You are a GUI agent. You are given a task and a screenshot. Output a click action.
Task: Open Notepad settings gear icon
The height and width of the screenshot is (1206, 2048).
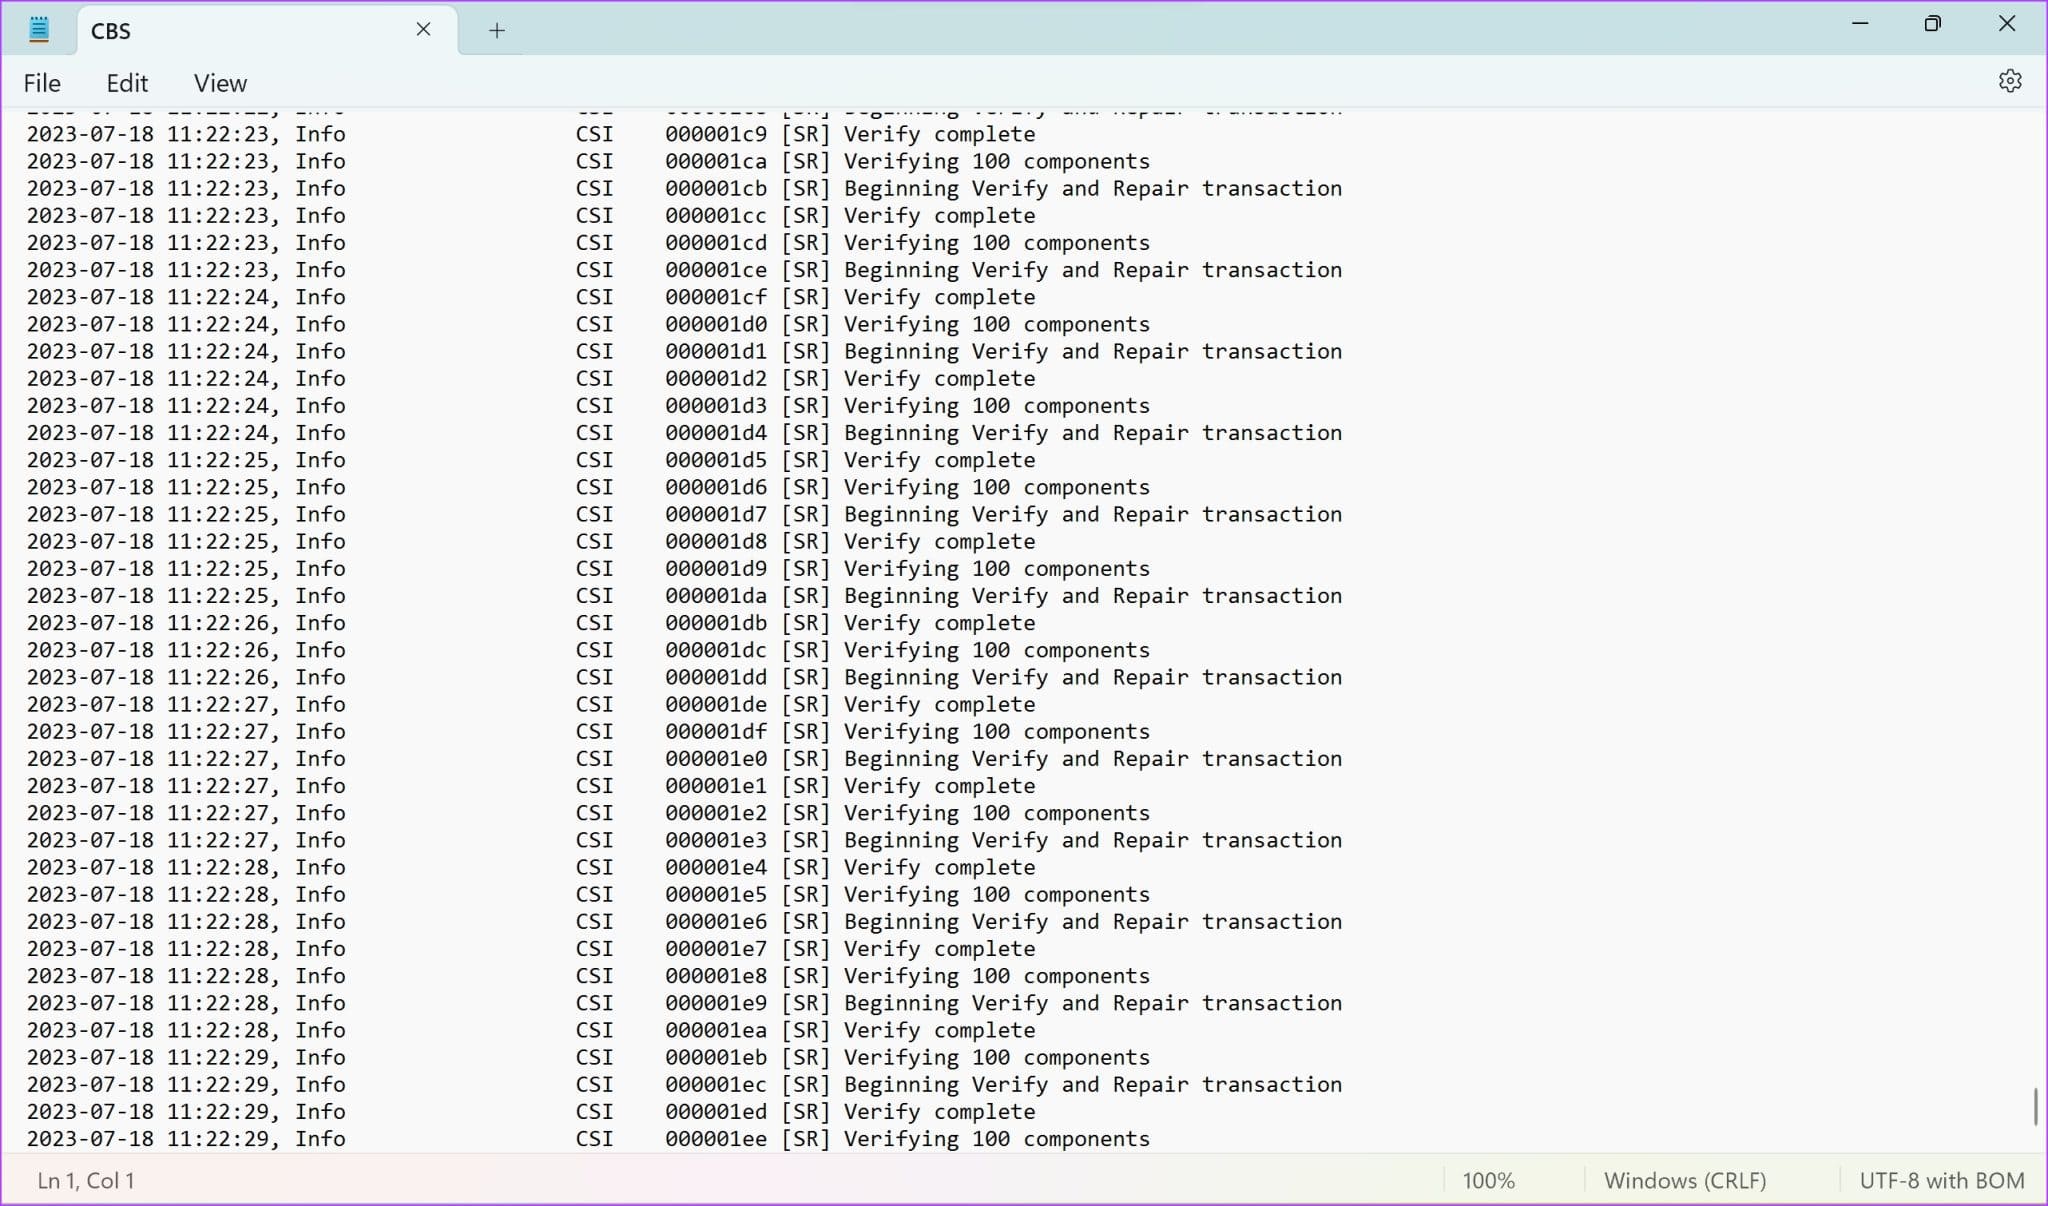coord(2010,81)
